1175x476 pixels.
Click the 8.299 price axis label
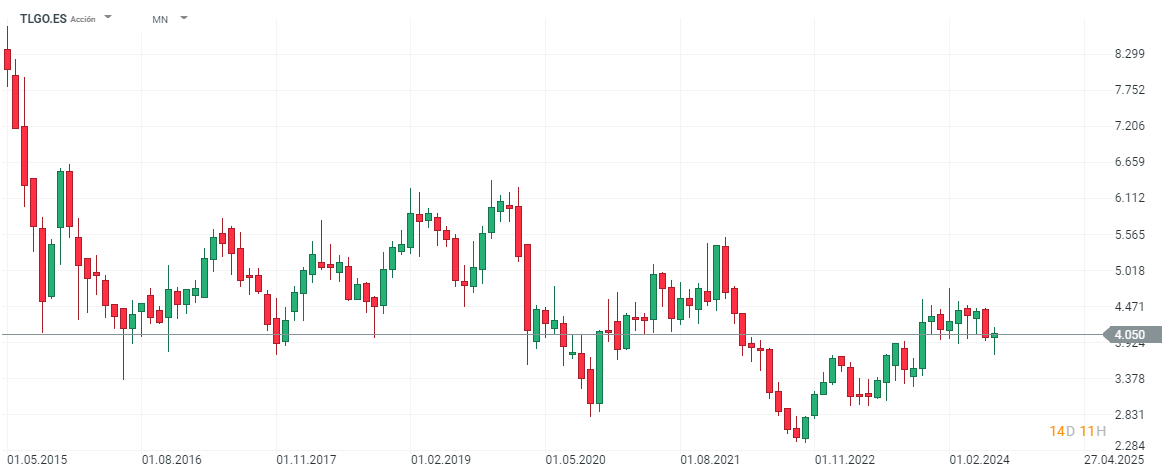pyautogui.click(x=1128, y=54)
